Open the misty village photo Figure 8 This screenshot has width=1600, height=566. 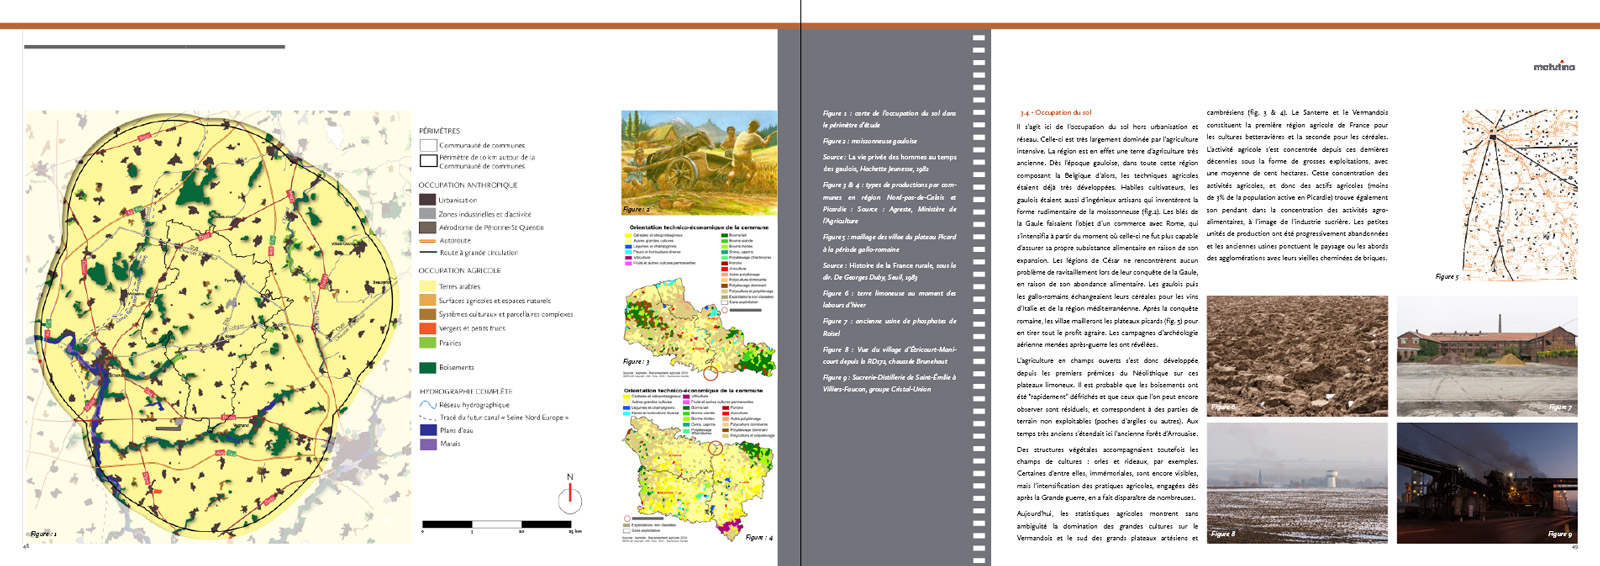(1297, 483)
